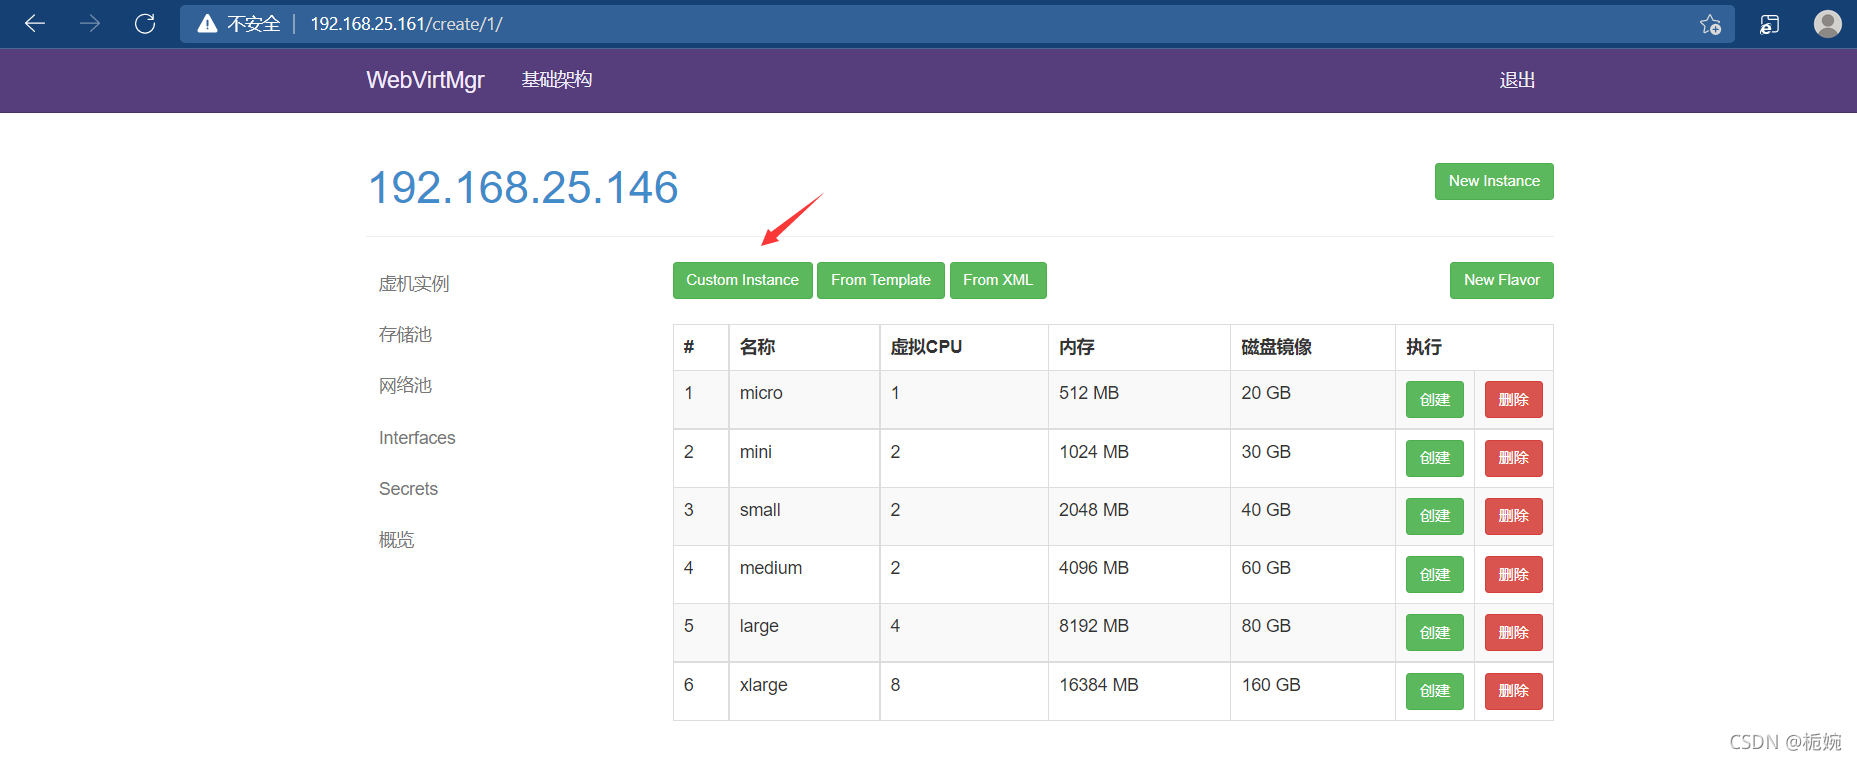Viewport: 1857px width, 760px height.
Task: Click the From Template button
Action: pyautogui.click(x=881, y=280)
